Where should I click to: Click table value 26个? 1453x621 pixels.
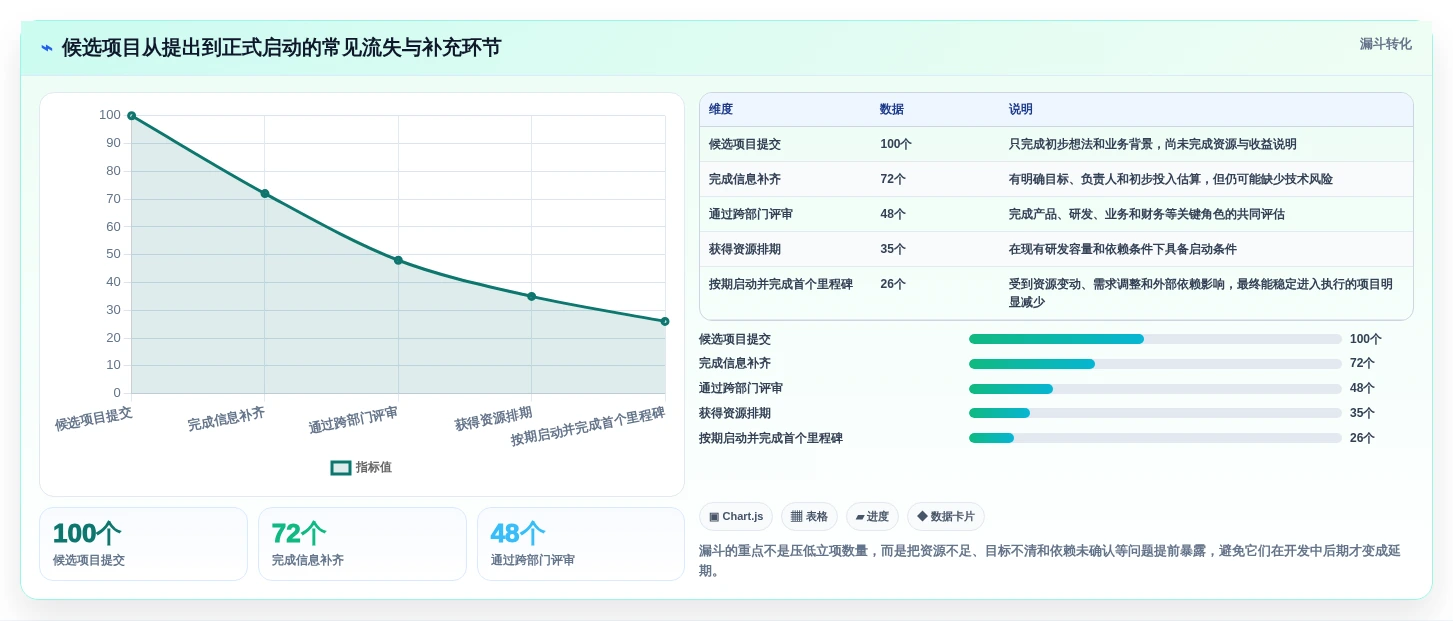893,284
